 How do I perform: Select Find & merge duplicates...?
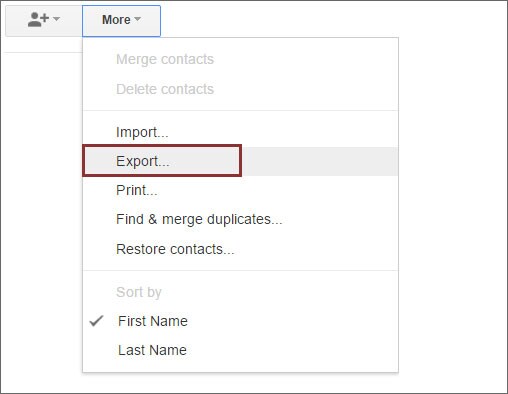click(240, 219)
